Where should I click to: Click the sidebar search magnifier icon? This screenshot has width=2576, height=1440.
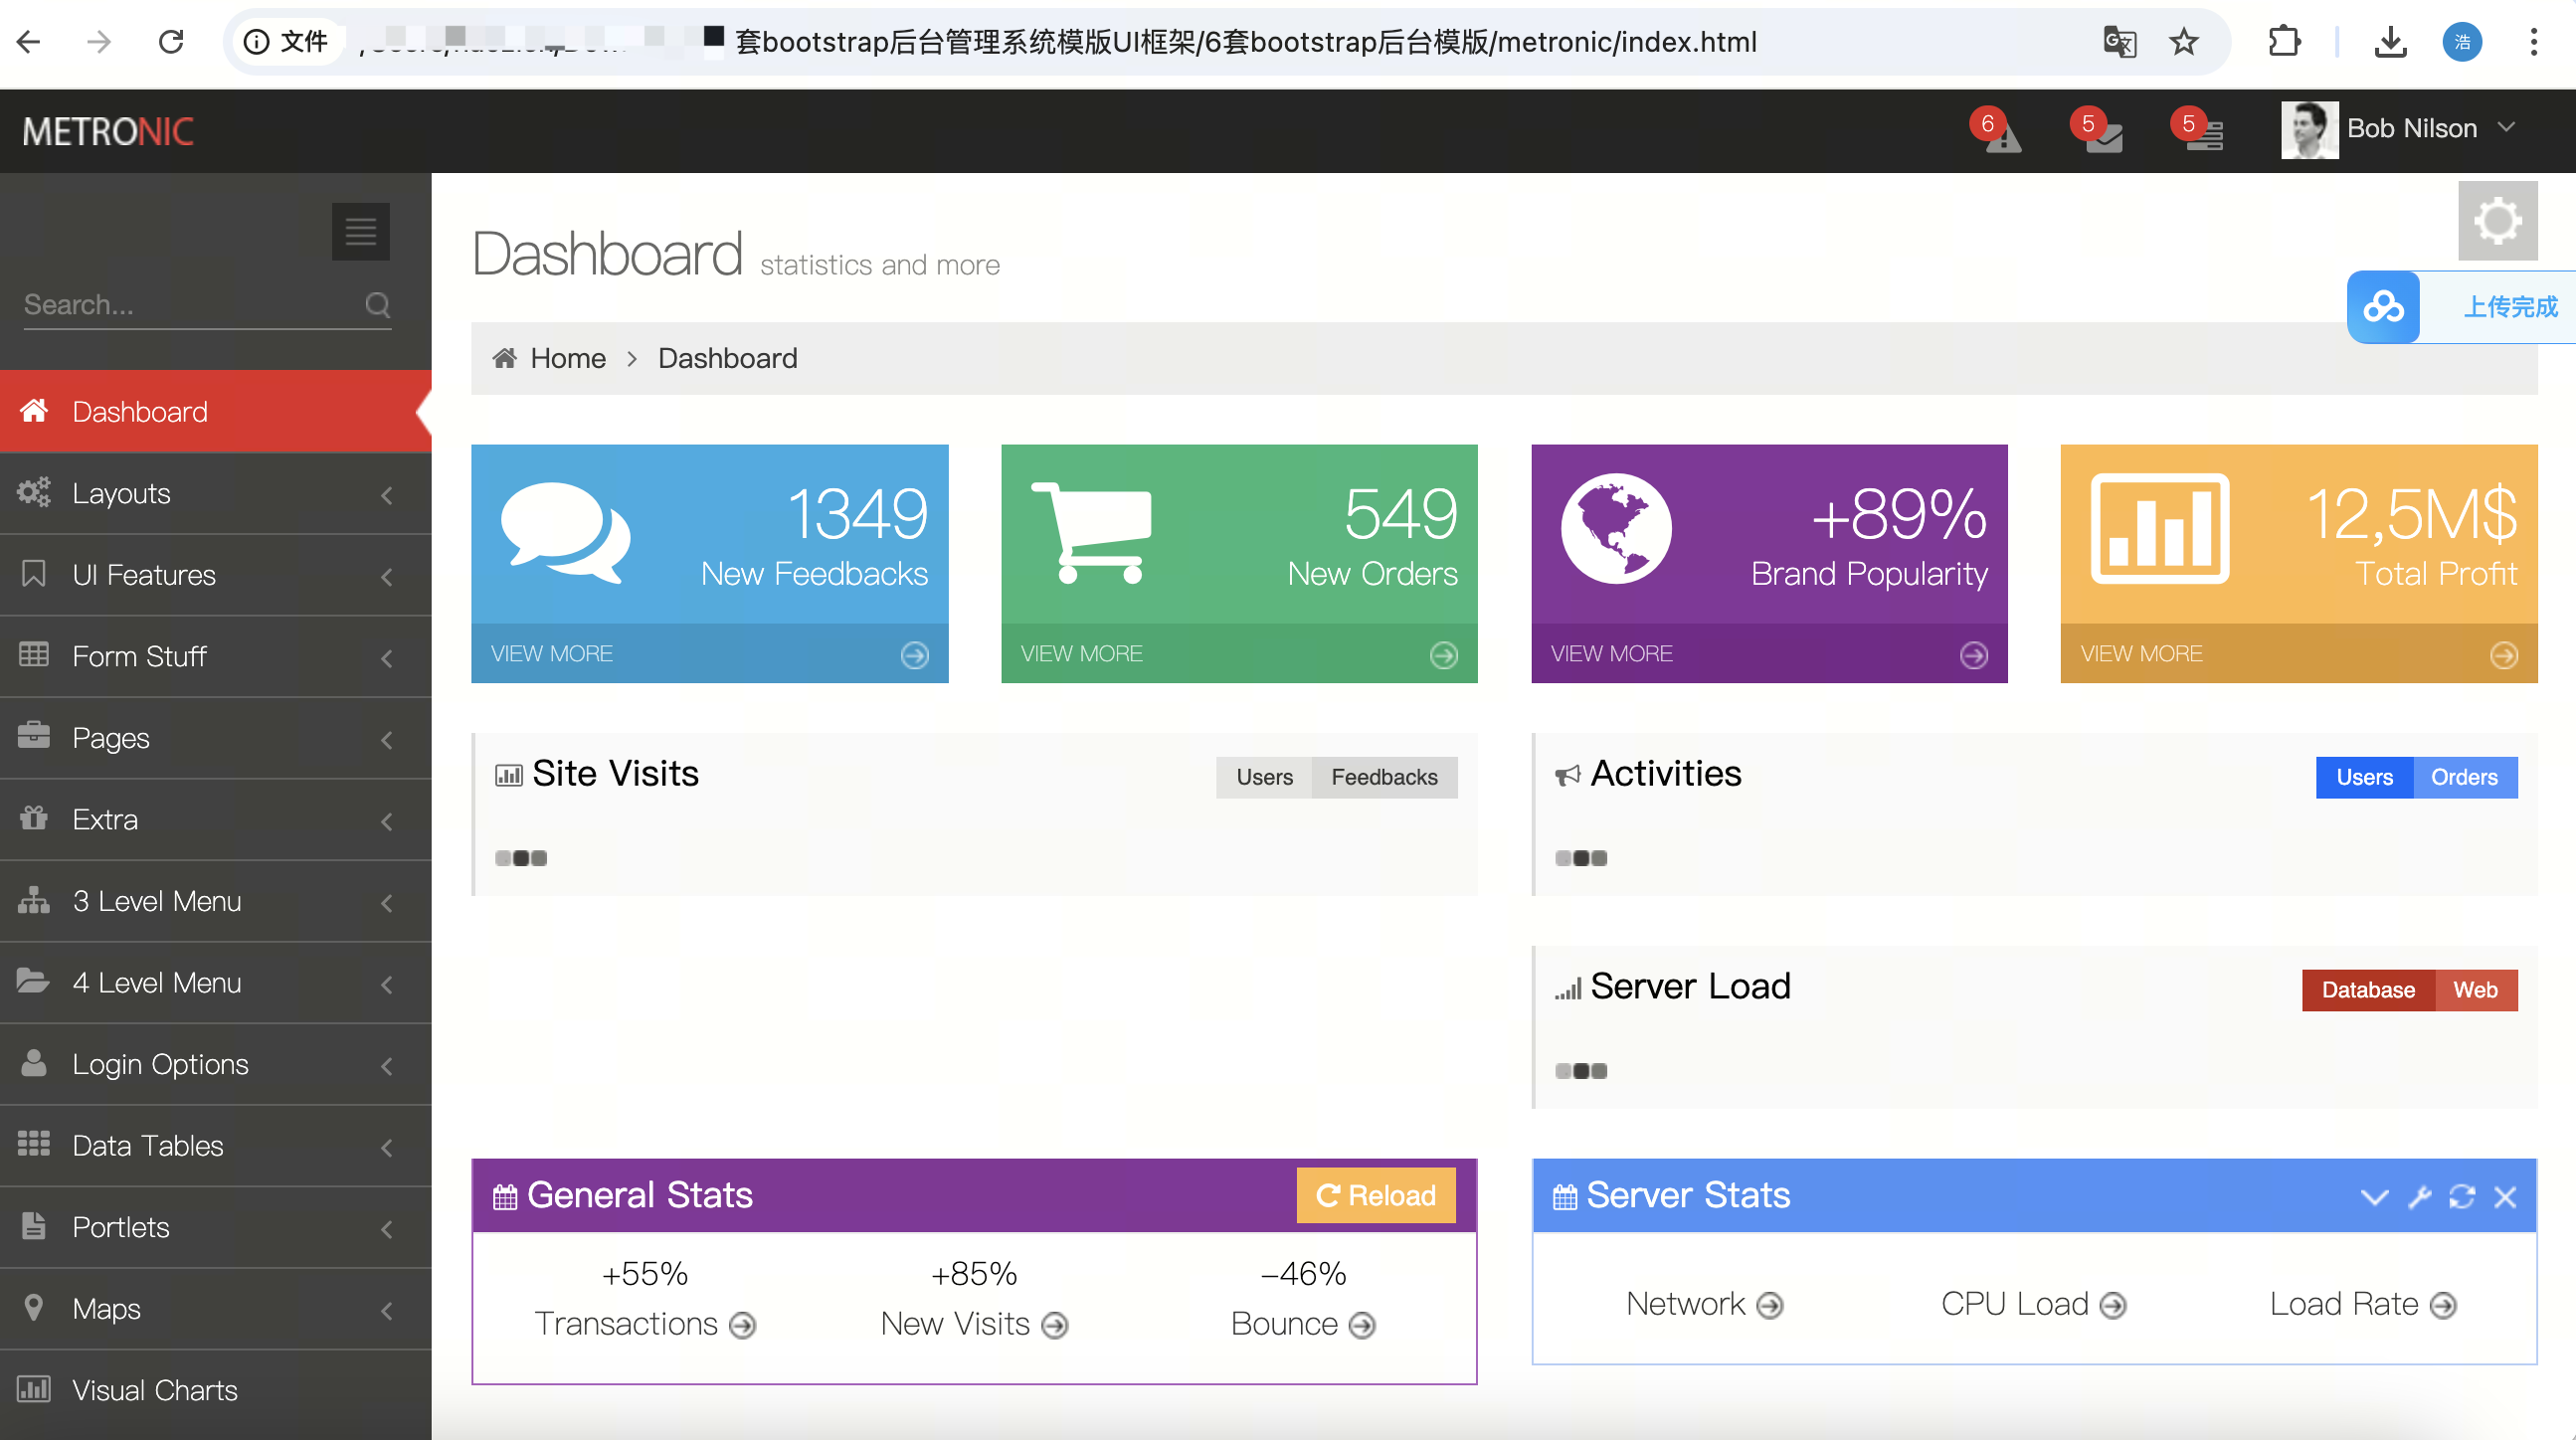point(377,305)
